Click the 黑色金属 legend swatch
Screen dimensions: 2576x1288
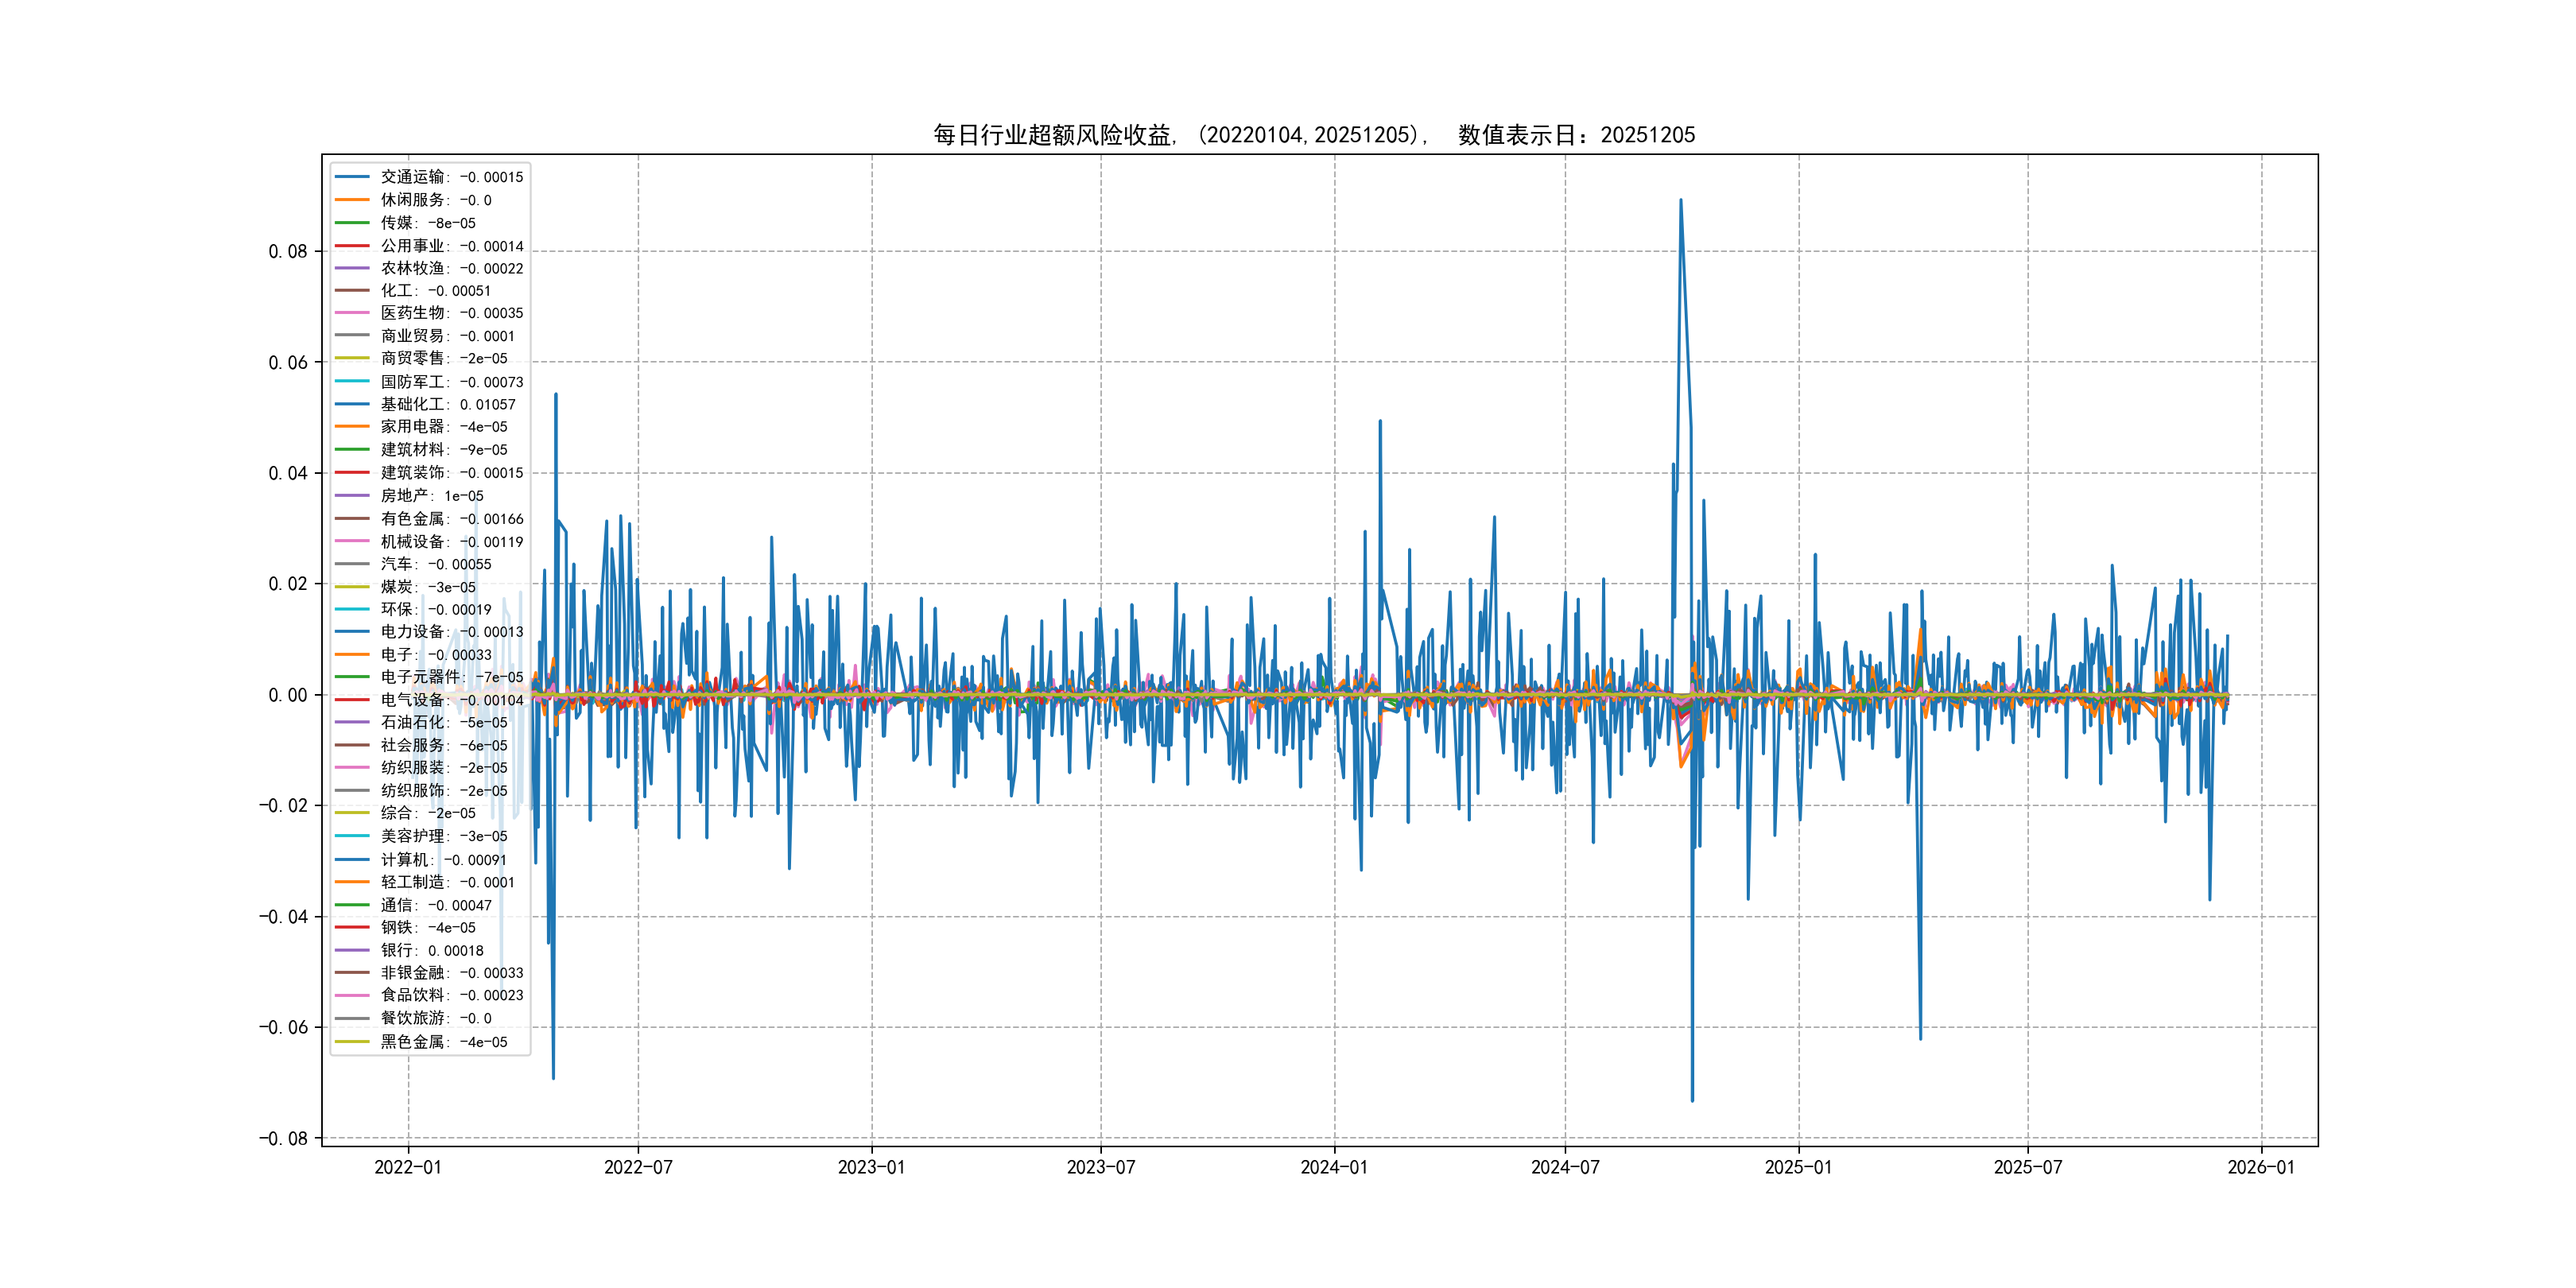(352, 1041)
